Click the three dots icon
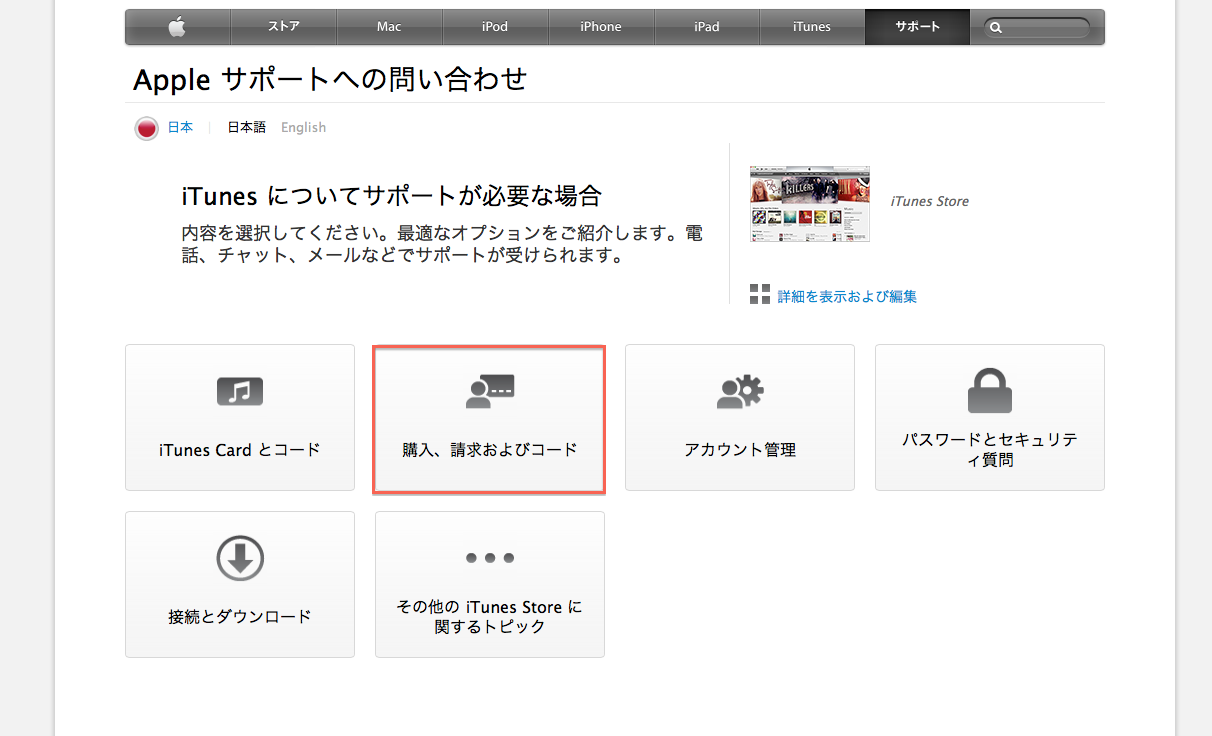 [490, 558]
